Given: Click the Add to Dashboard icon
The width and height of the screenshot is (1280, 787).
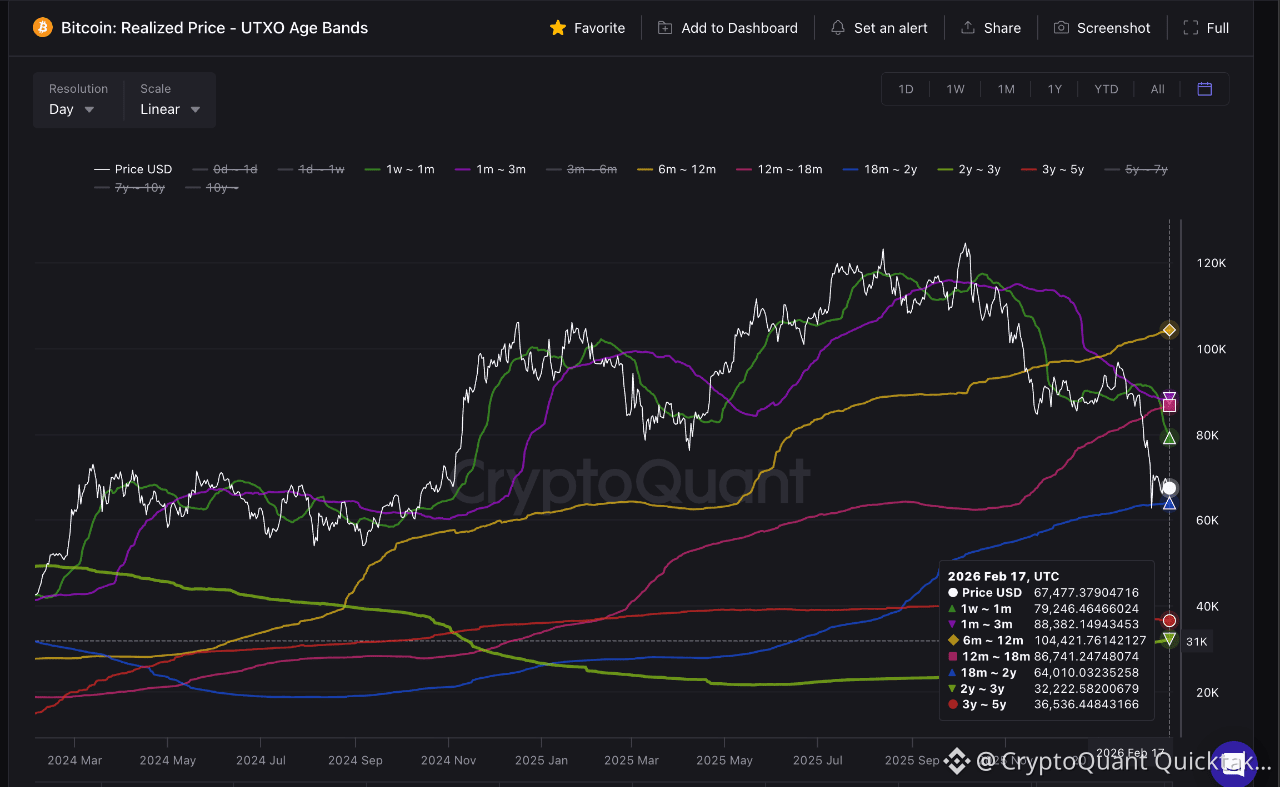Looking at the screenshot, I should (665, 28).
